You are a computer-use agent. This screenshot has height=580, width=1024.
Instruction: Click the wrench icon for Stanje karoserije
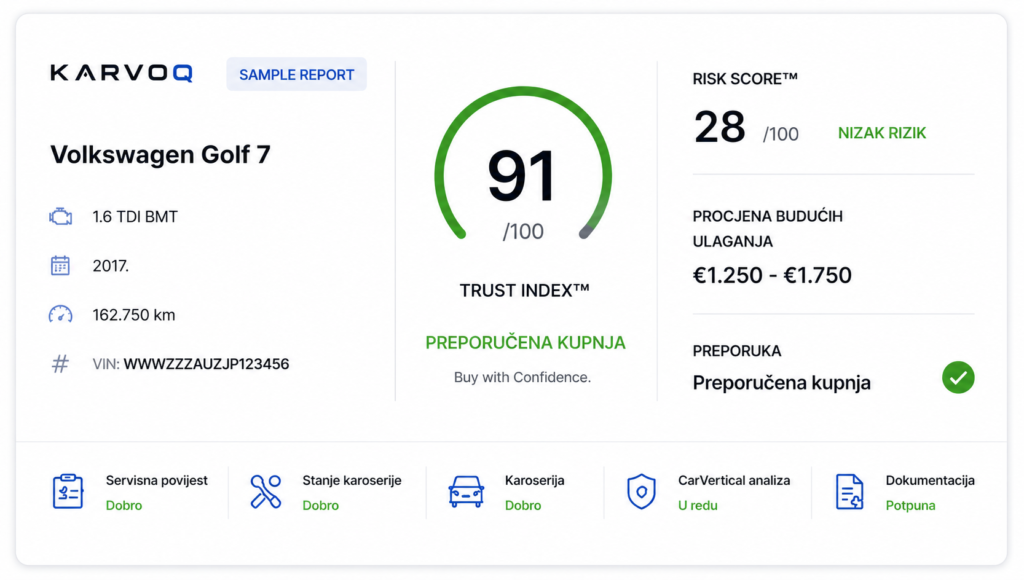pyautogui.click(x=265, y=491)
